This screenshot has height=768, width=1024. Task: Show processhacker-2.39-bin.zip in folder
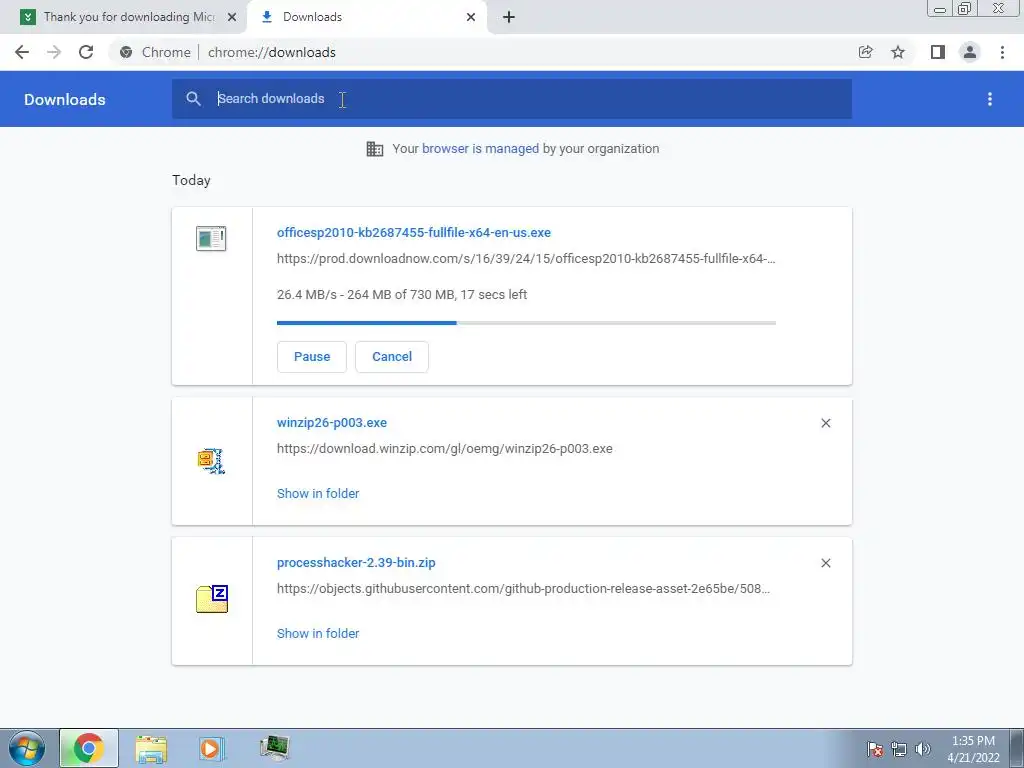click(x=318, y=633)
